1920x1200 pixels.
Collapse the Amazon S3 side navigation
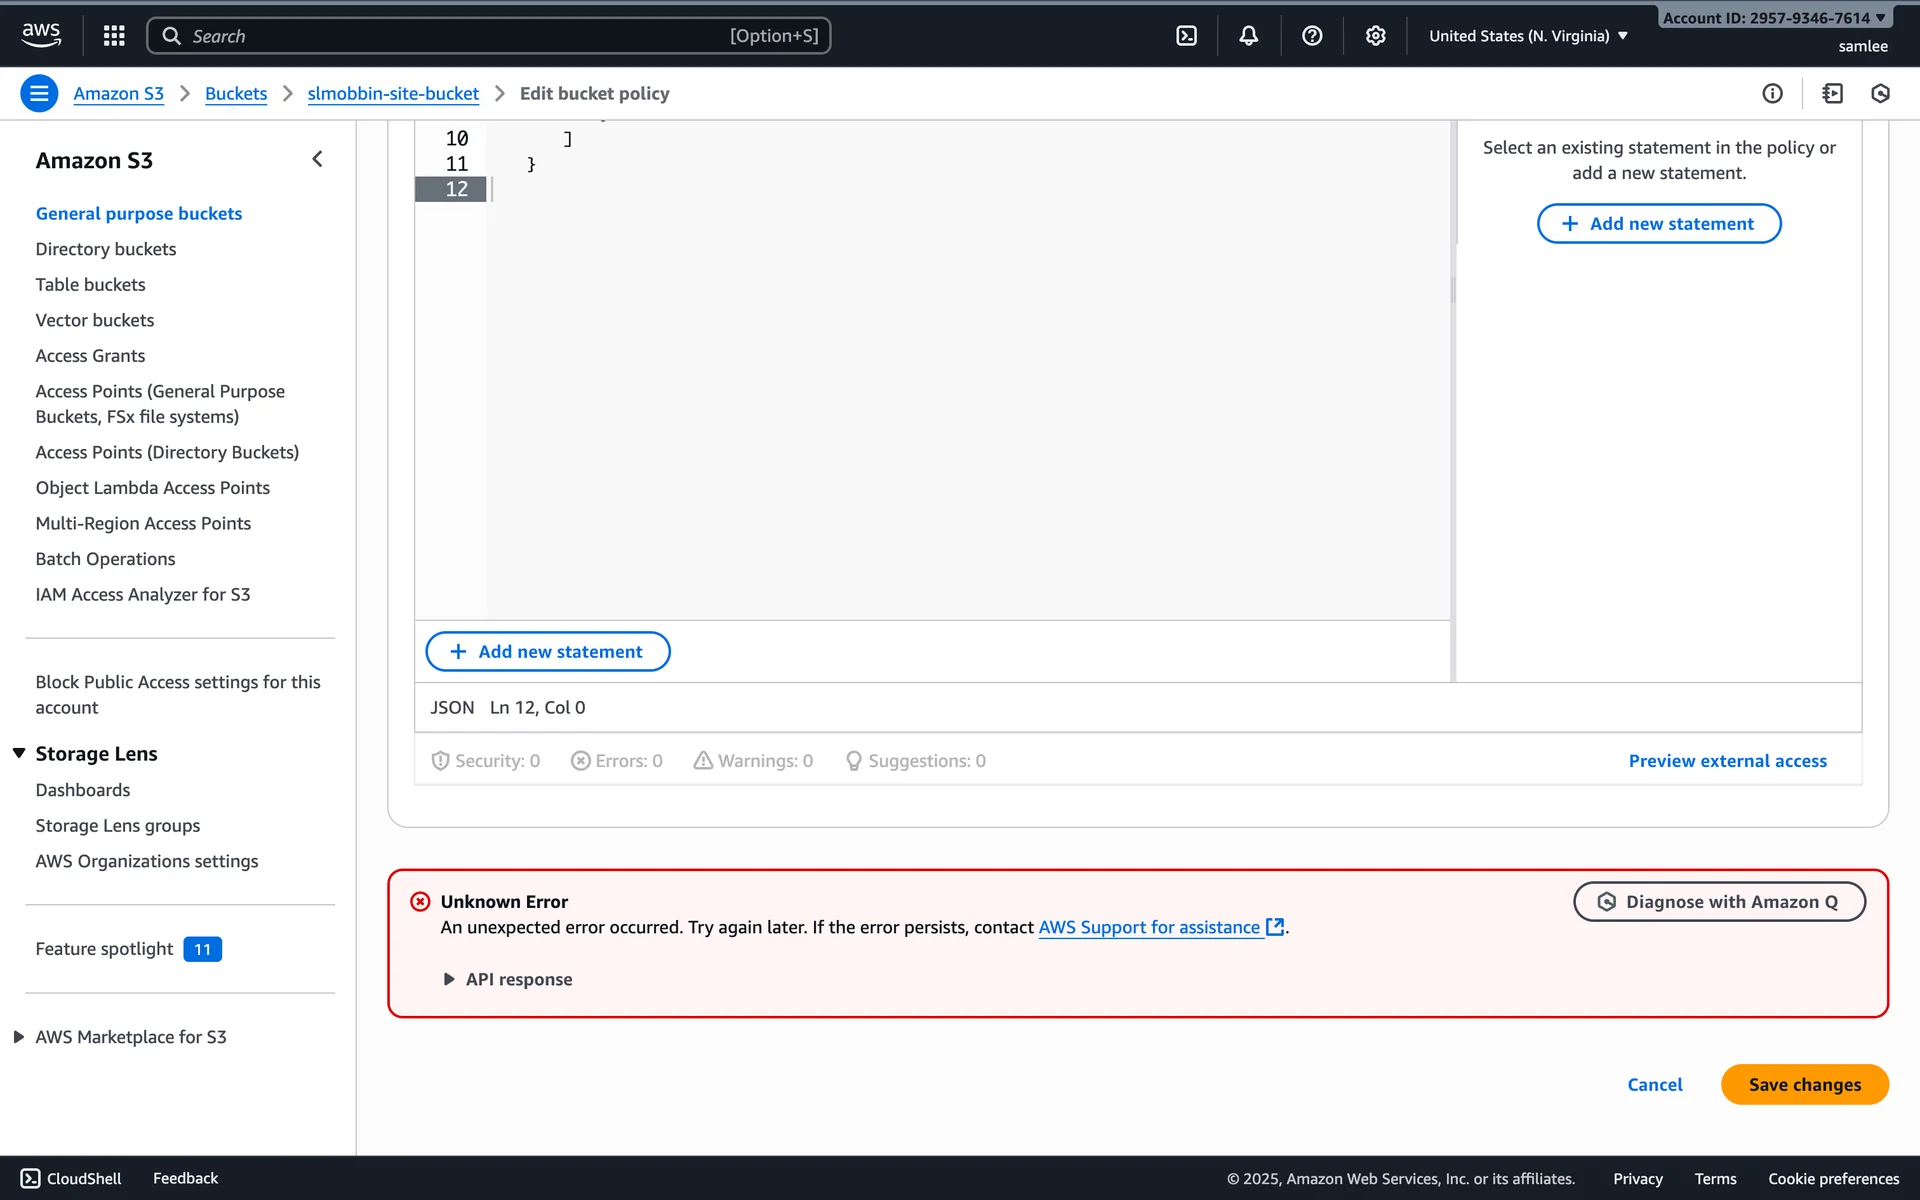pos(317,159)
